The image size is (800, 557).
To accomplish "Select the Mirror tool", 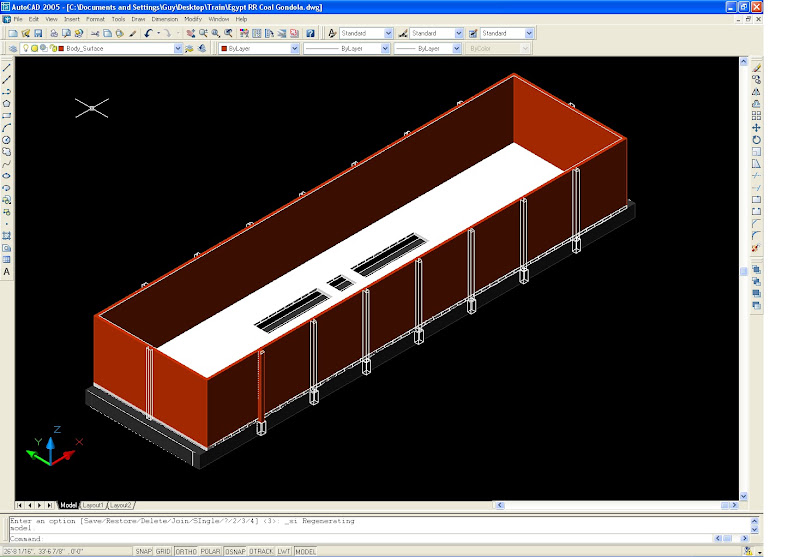I will coord(756,92).
